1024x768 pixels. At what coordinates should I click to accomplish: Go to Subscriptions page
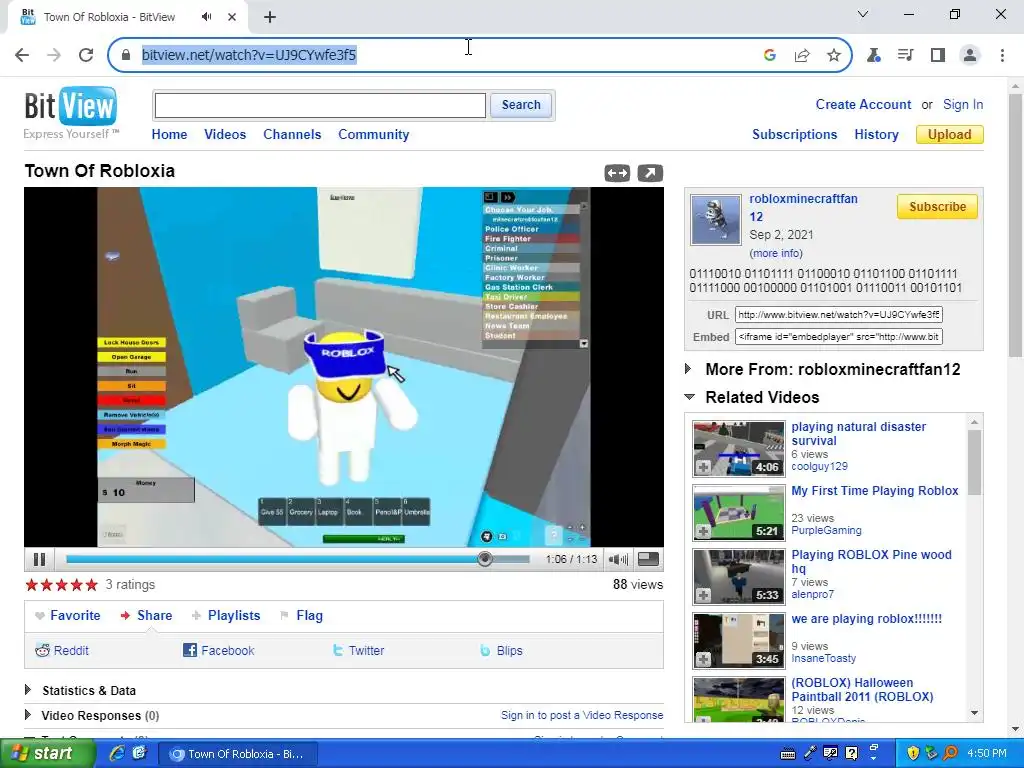pyautogui.click(x=794, y=135)
